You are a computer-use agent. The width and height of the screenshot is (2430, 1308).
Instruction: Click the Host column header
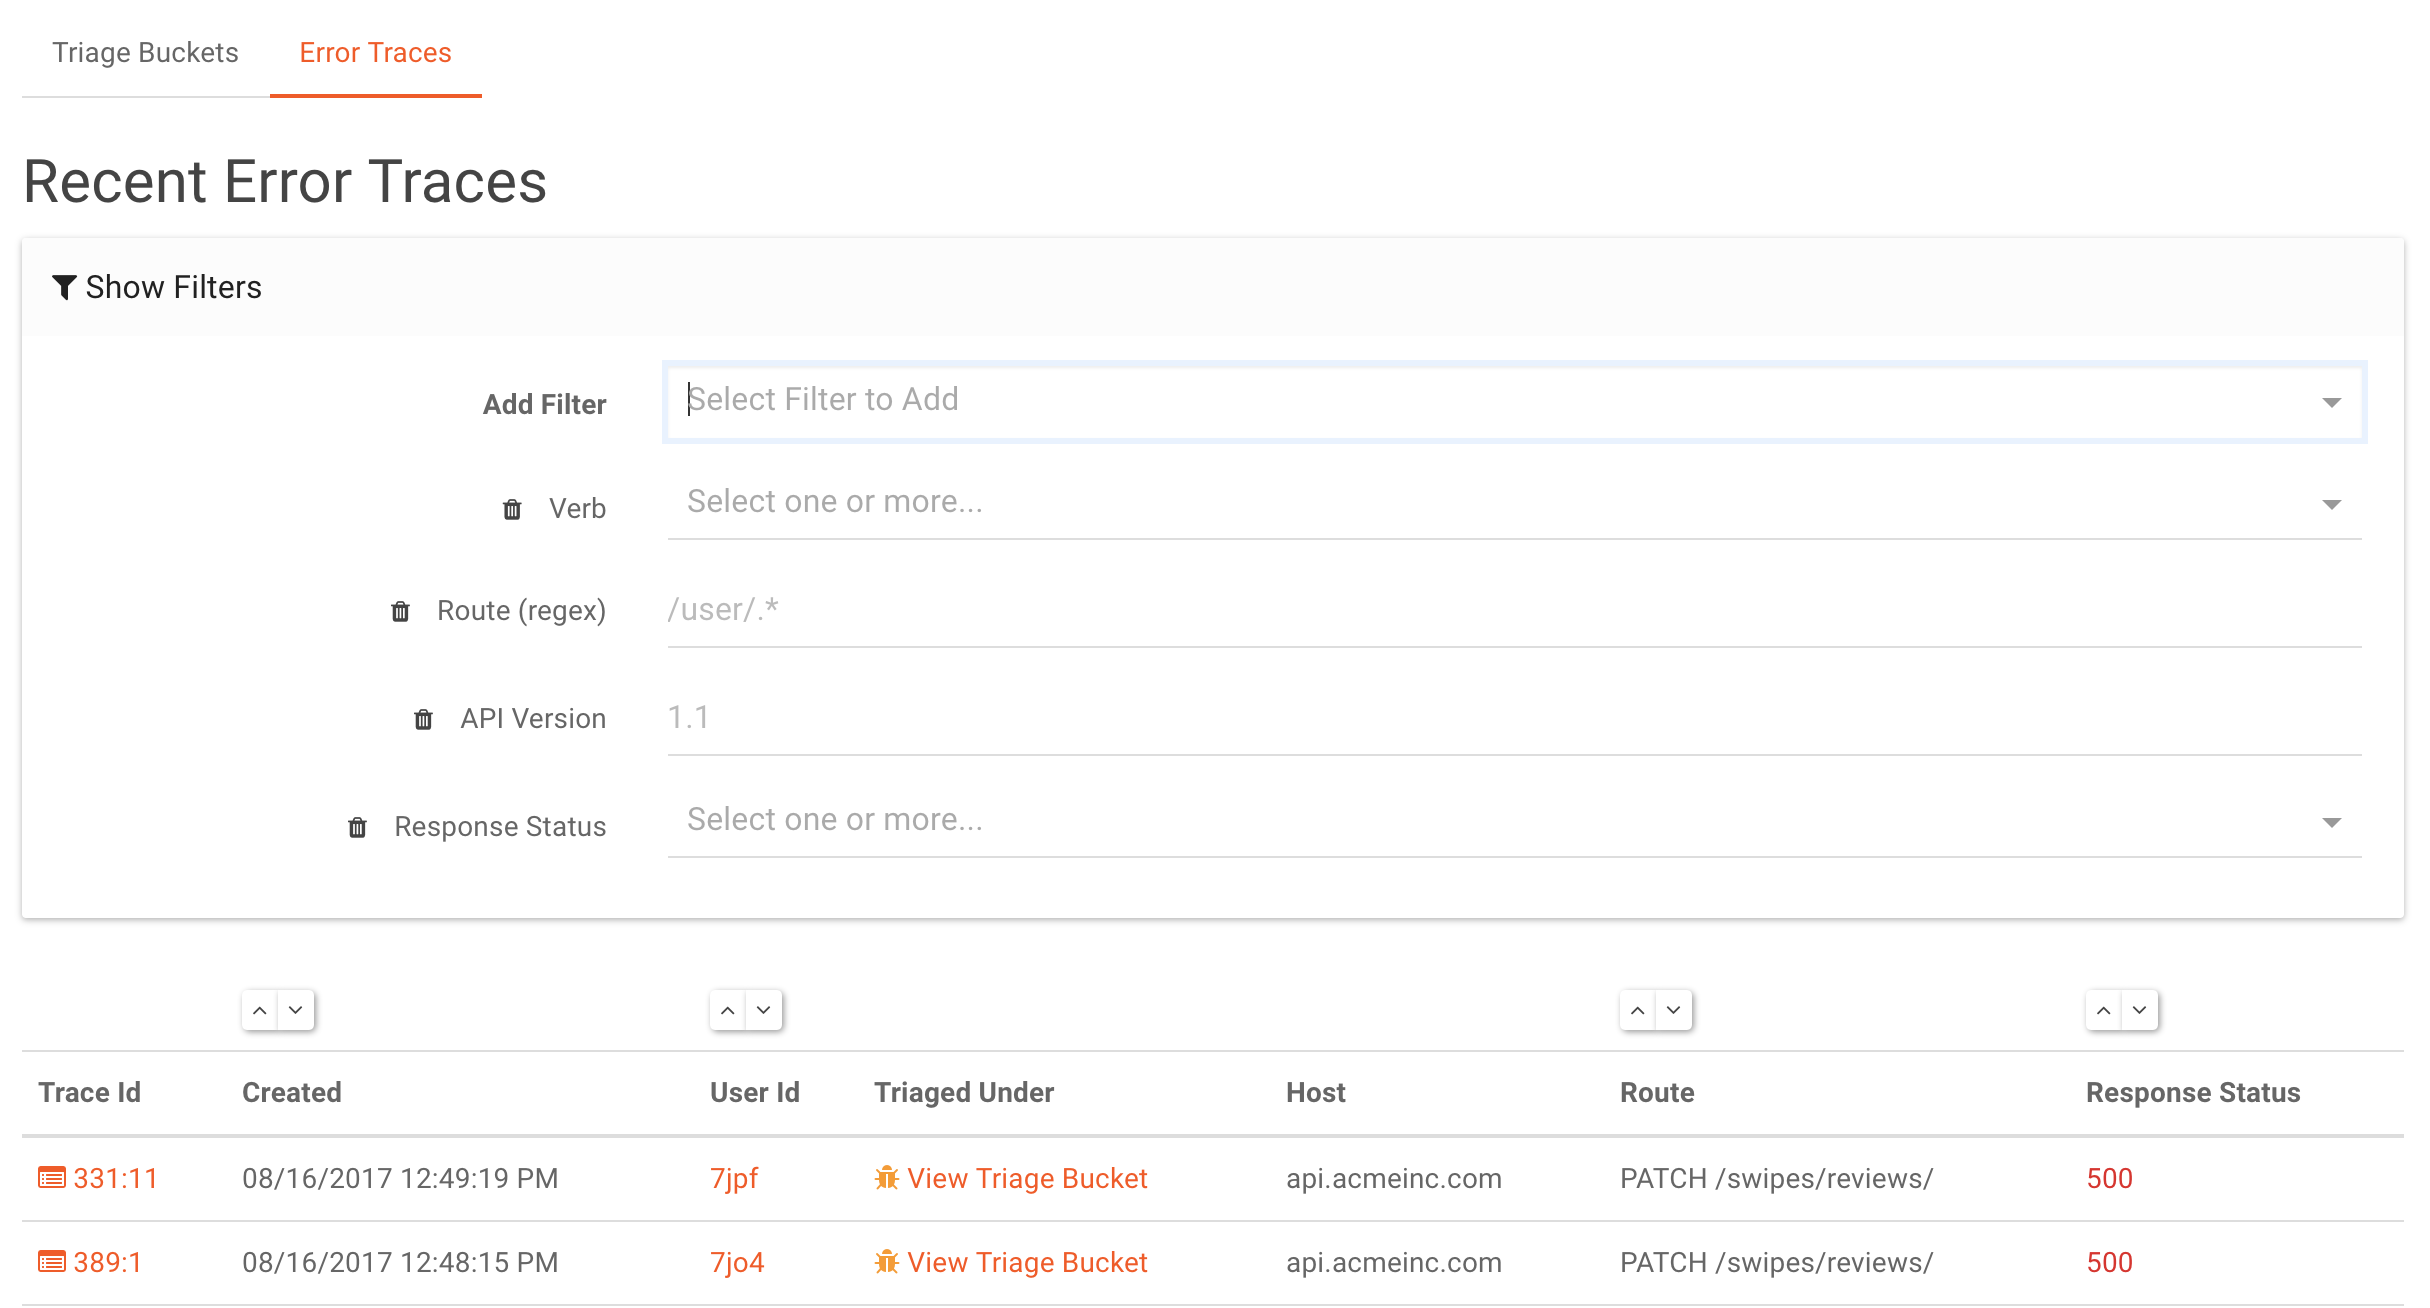(x=1316, y=1092)
